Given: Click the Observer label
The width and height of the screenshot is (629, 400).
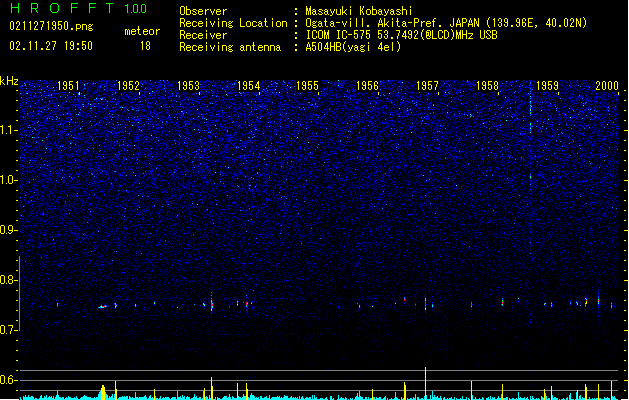Looking at the screenshot, I should 203,11.
